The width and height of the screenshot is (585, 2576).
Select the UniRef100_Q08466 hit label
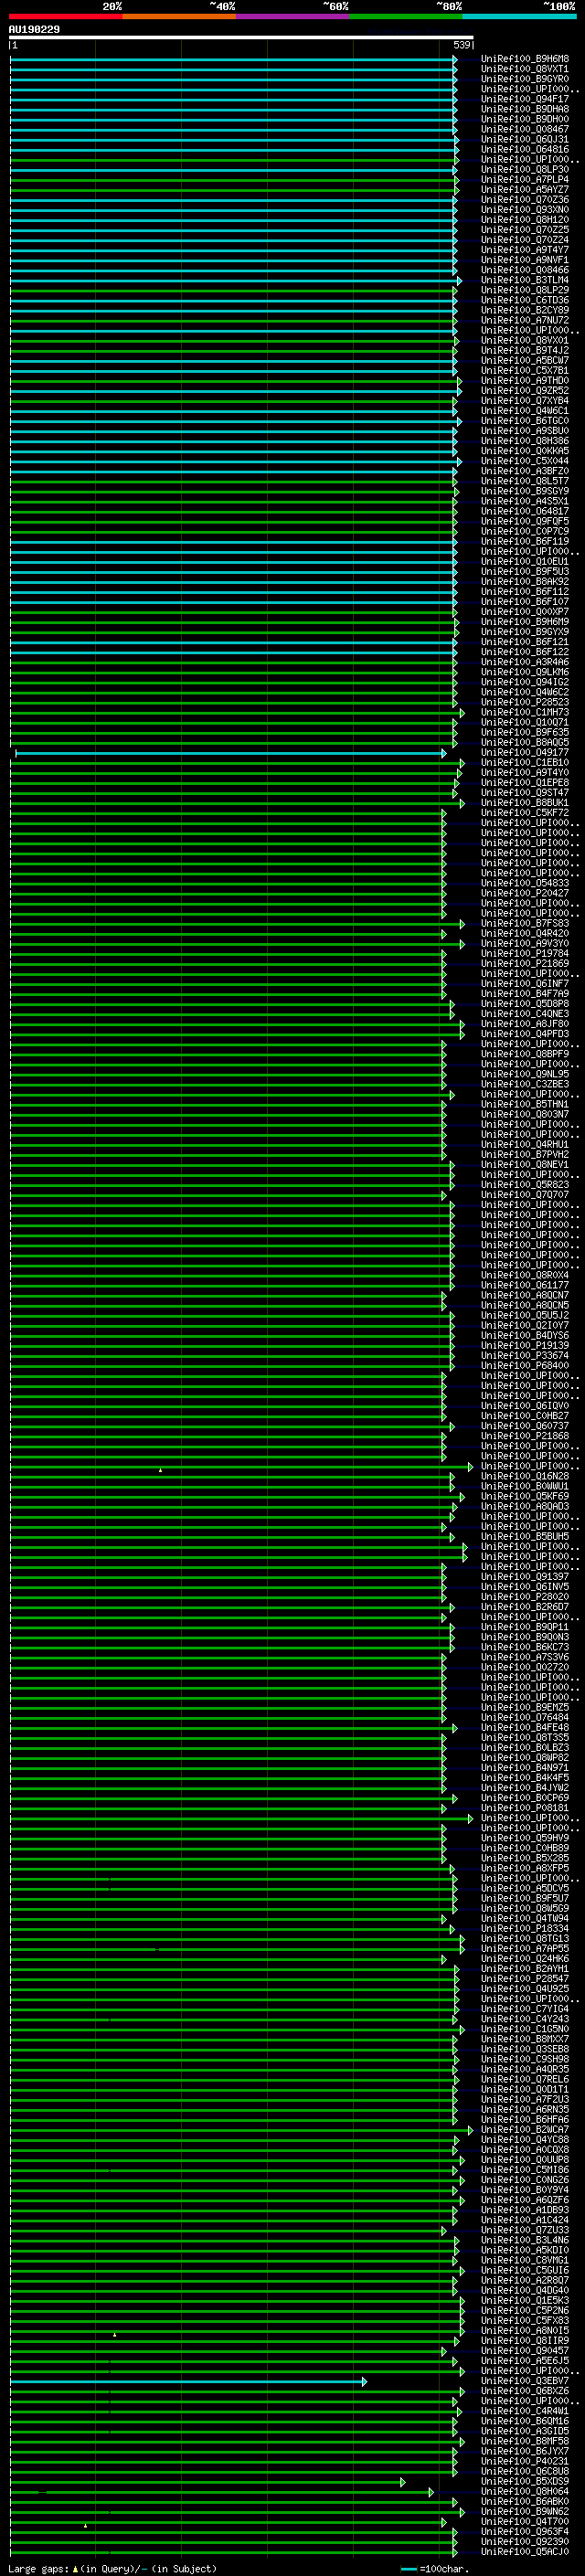click(525, 270)
